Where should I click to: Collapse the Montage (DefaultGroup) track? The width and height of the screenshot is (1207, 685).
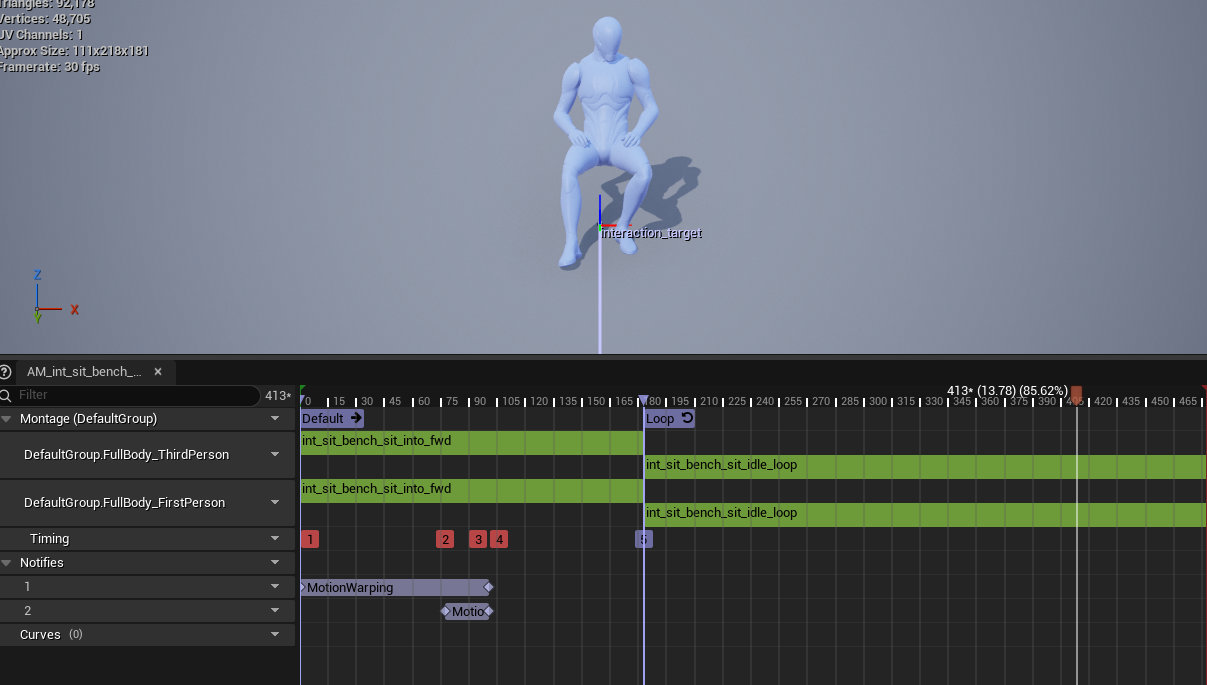coord(7,419)
